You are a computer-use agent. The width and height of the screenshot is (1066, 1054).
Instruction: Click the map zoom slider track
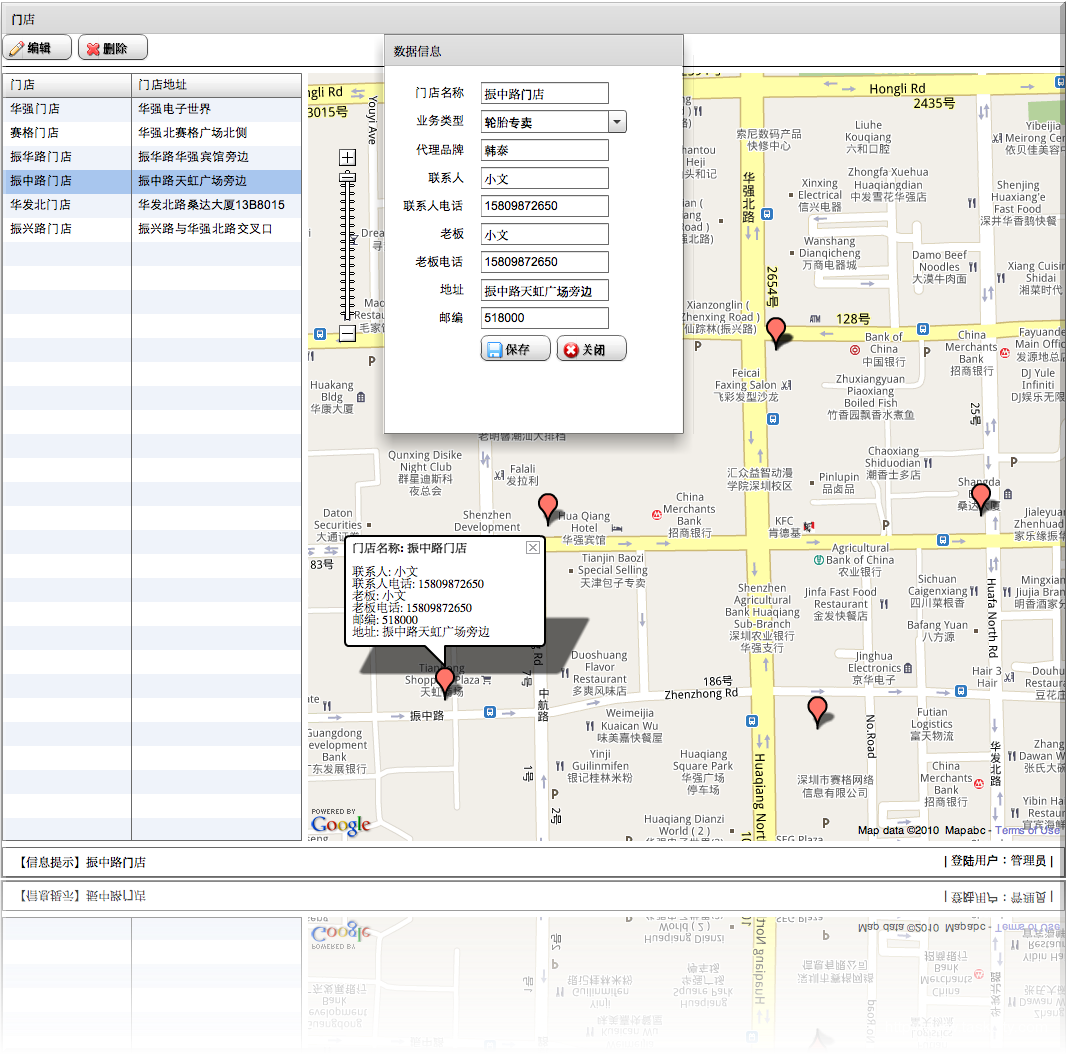[x=347, y=248]
